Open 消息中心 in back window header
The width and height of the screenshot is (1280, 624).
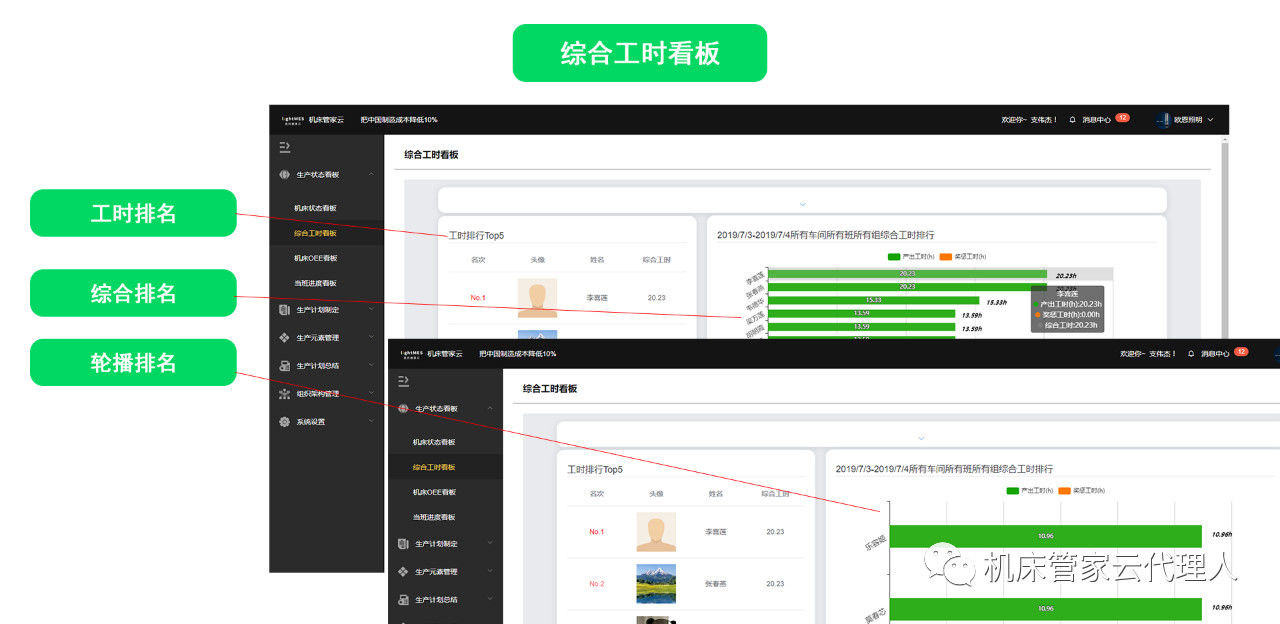tap(1096, 120)
